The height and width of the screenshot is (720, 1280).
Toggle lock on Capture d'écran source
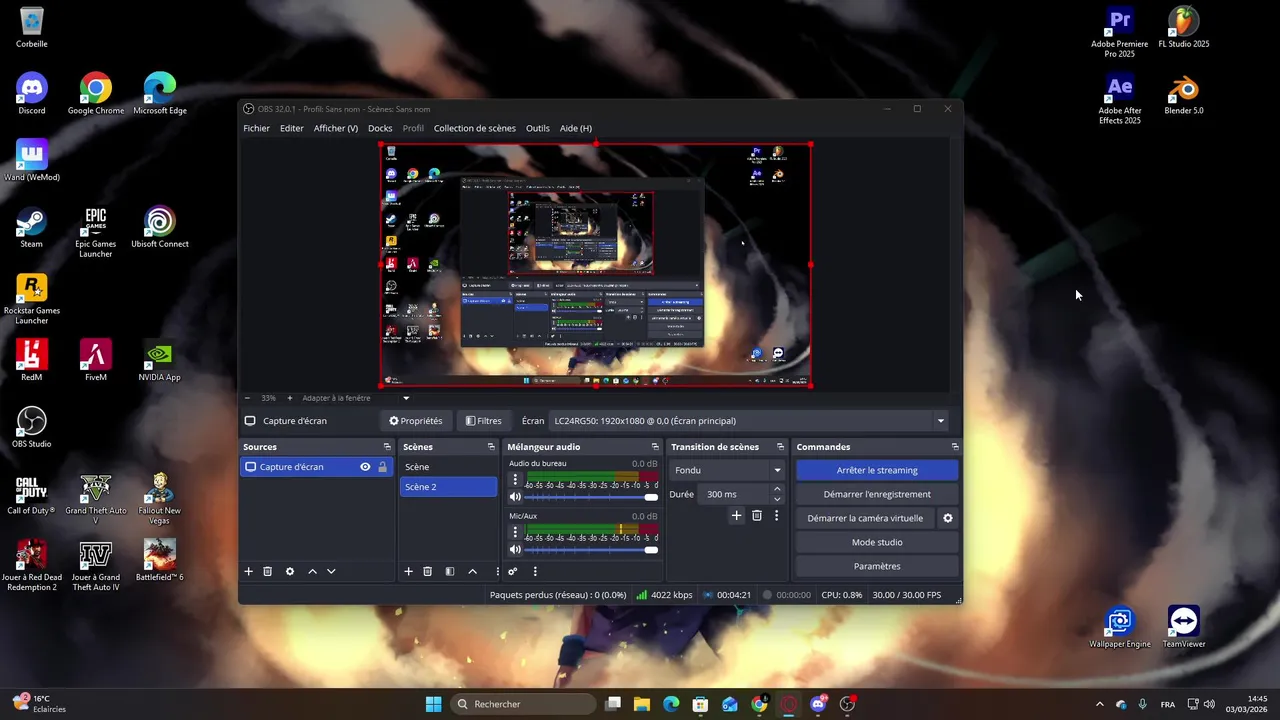(x=382, y=467)
